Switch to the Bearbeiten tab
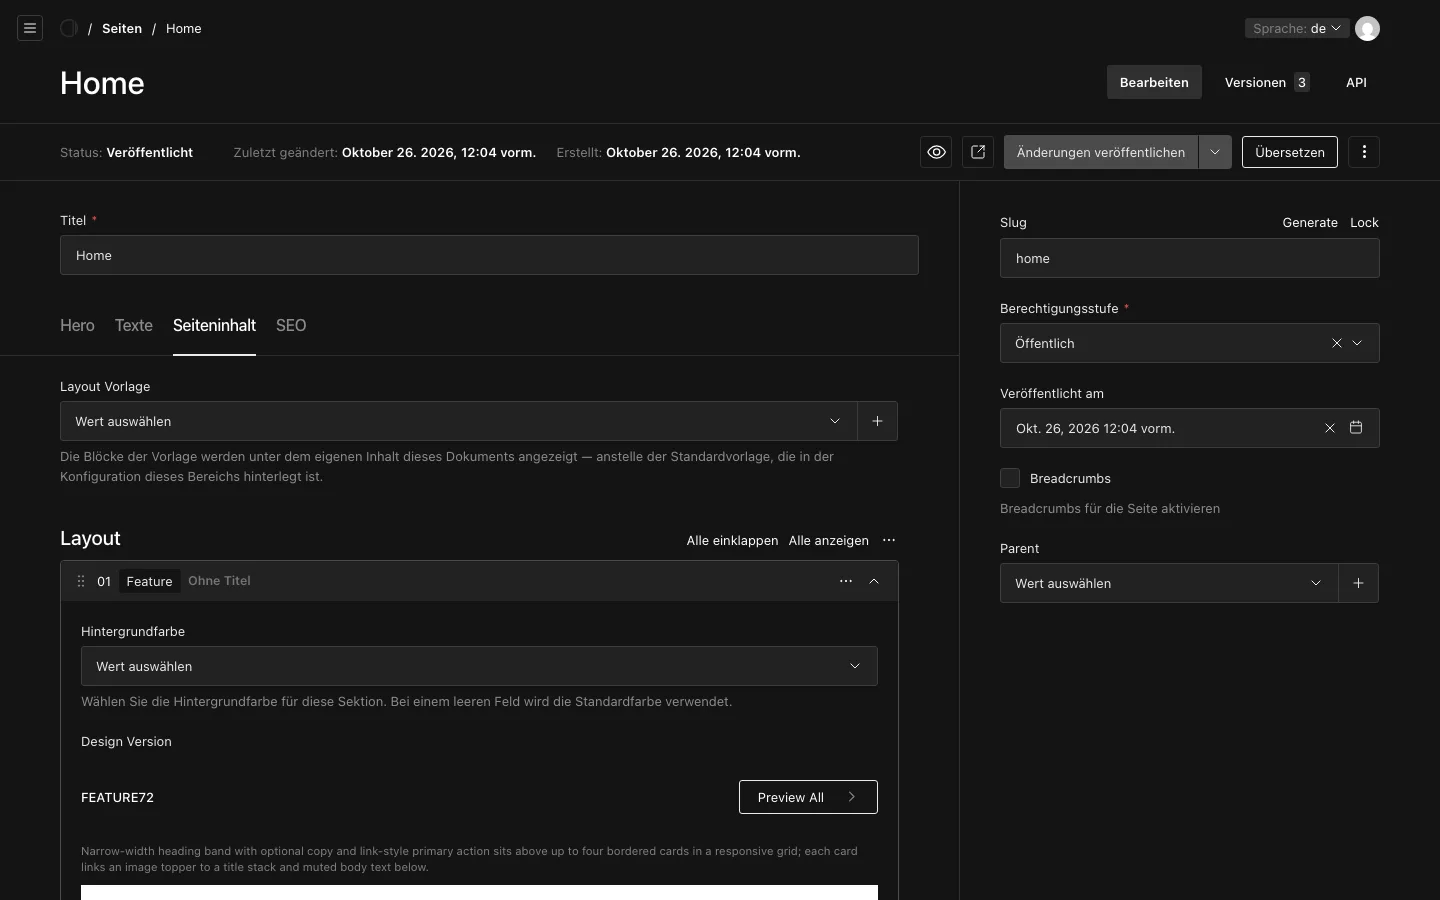Viewport: 1440px width, 900px height. (x=1154, y=82)
